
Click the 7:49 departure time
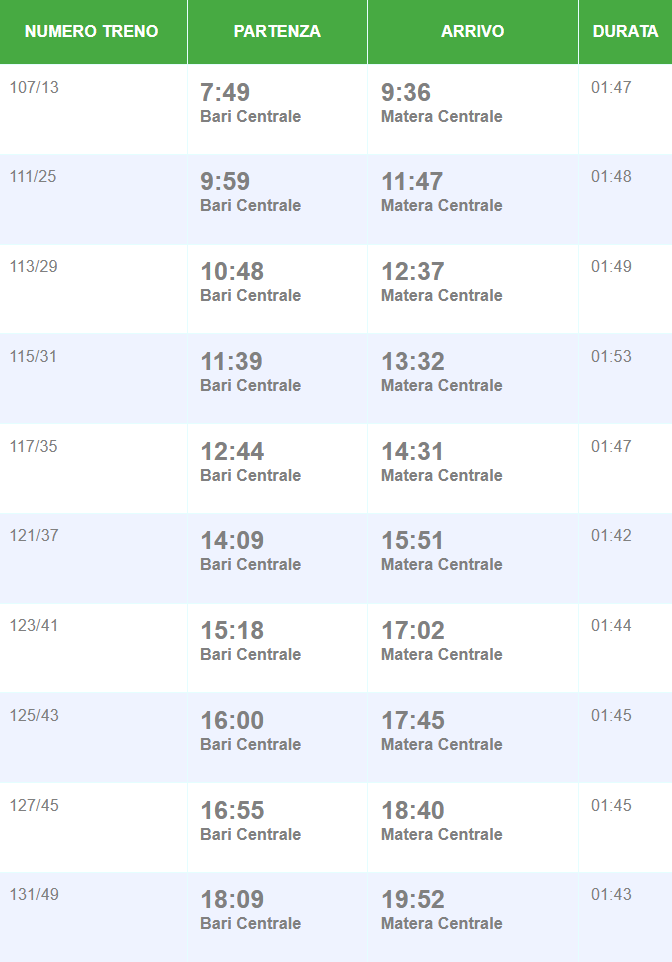tap(225, 93)
